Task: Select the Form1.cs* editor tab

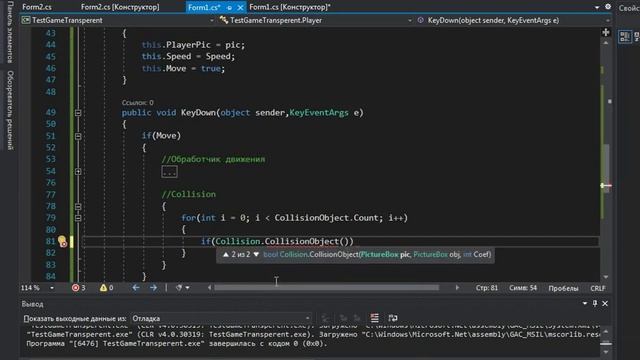Action: point(204,7)
